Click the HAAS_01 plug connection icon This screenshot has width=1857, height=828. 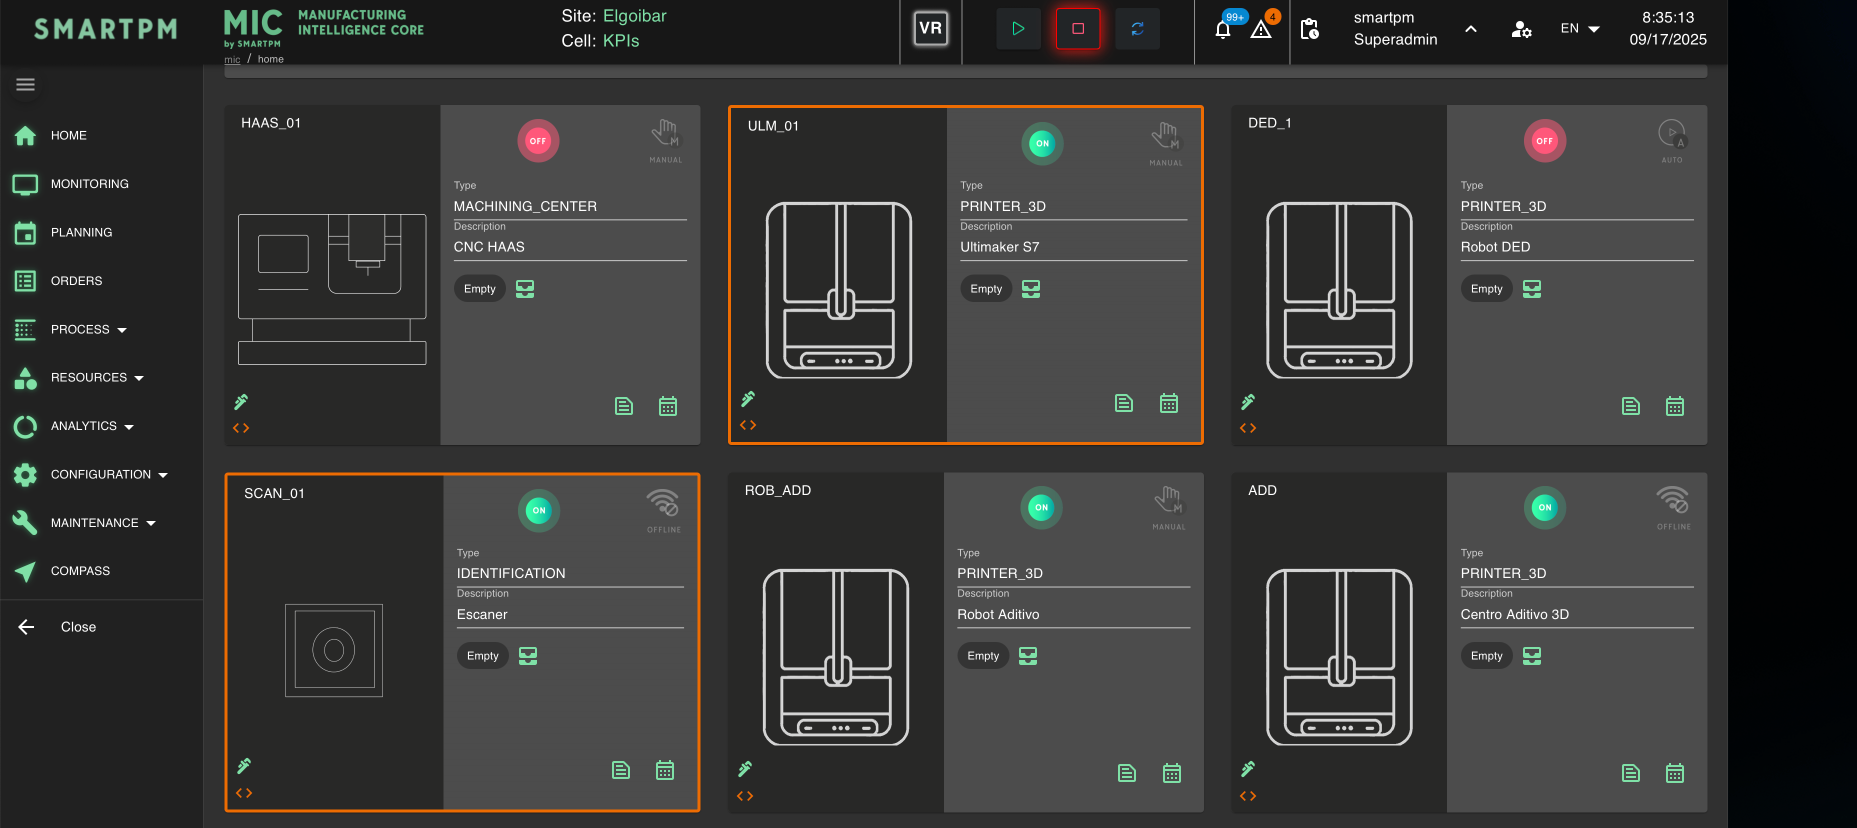(241, 402)
